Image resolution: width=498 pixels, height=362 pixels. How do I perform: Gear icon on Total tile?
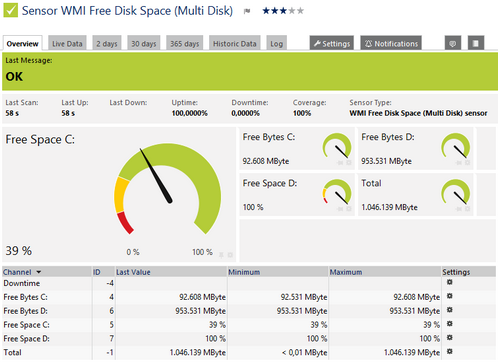coord(467,209)
